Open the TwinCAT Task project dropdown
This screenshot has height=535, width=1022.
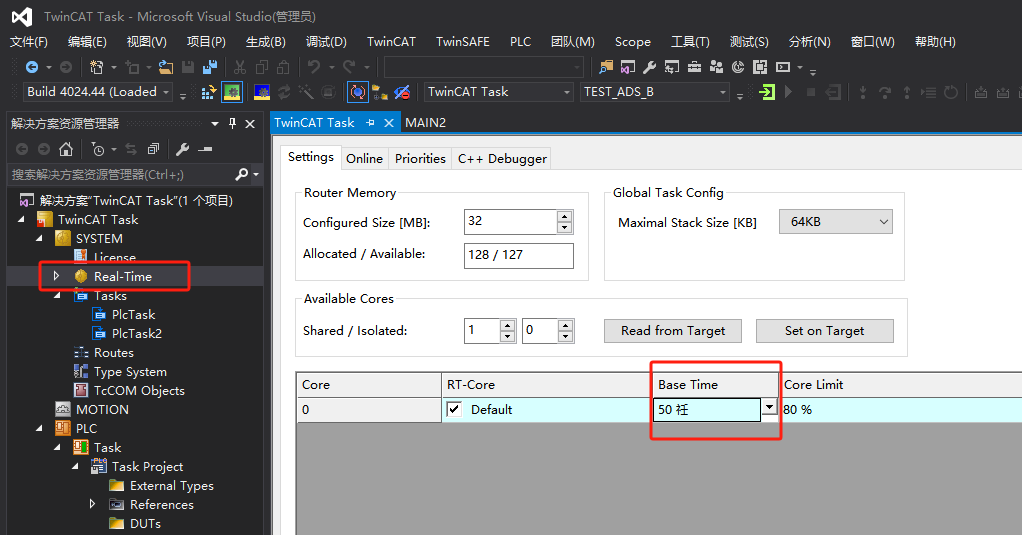(566, 93)
